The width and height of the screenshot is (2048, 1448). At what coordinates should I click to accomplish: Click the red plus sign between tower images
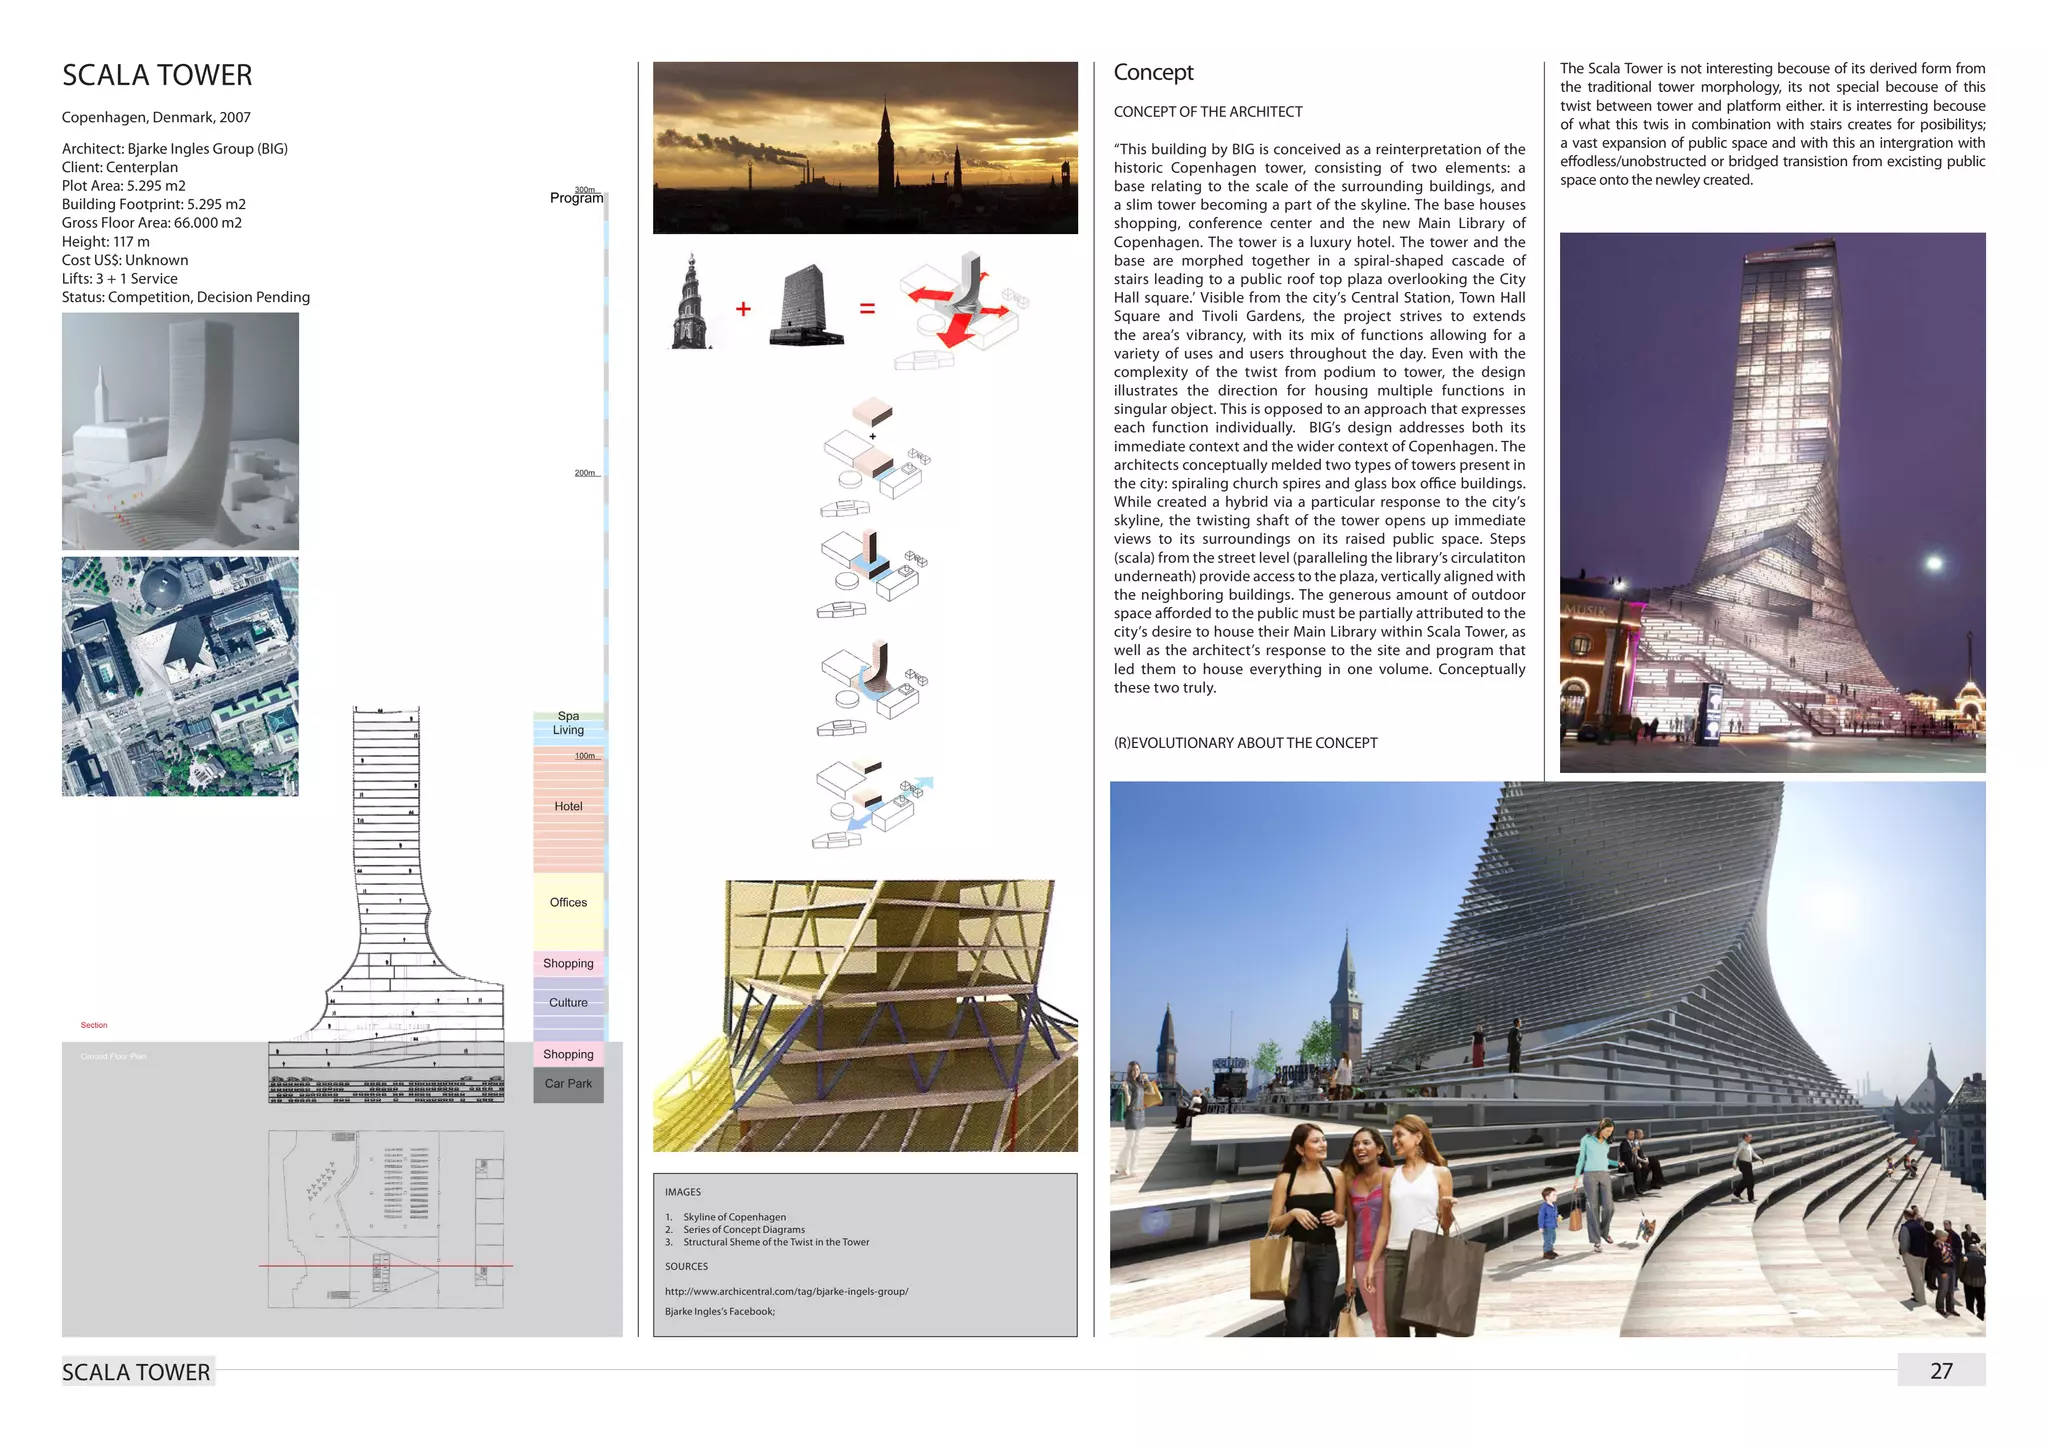tap(743, 309)
